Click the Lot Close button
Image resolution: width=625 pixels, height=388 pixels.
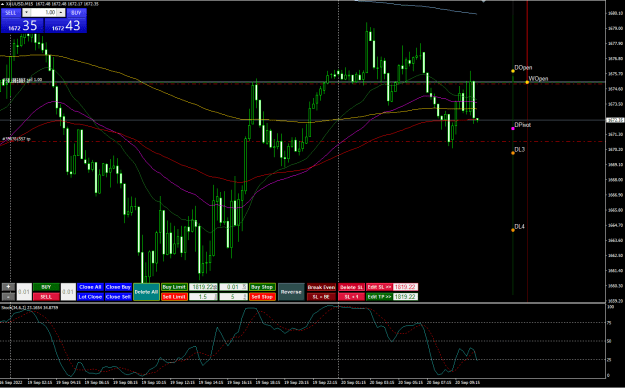[x=90, y=297]
